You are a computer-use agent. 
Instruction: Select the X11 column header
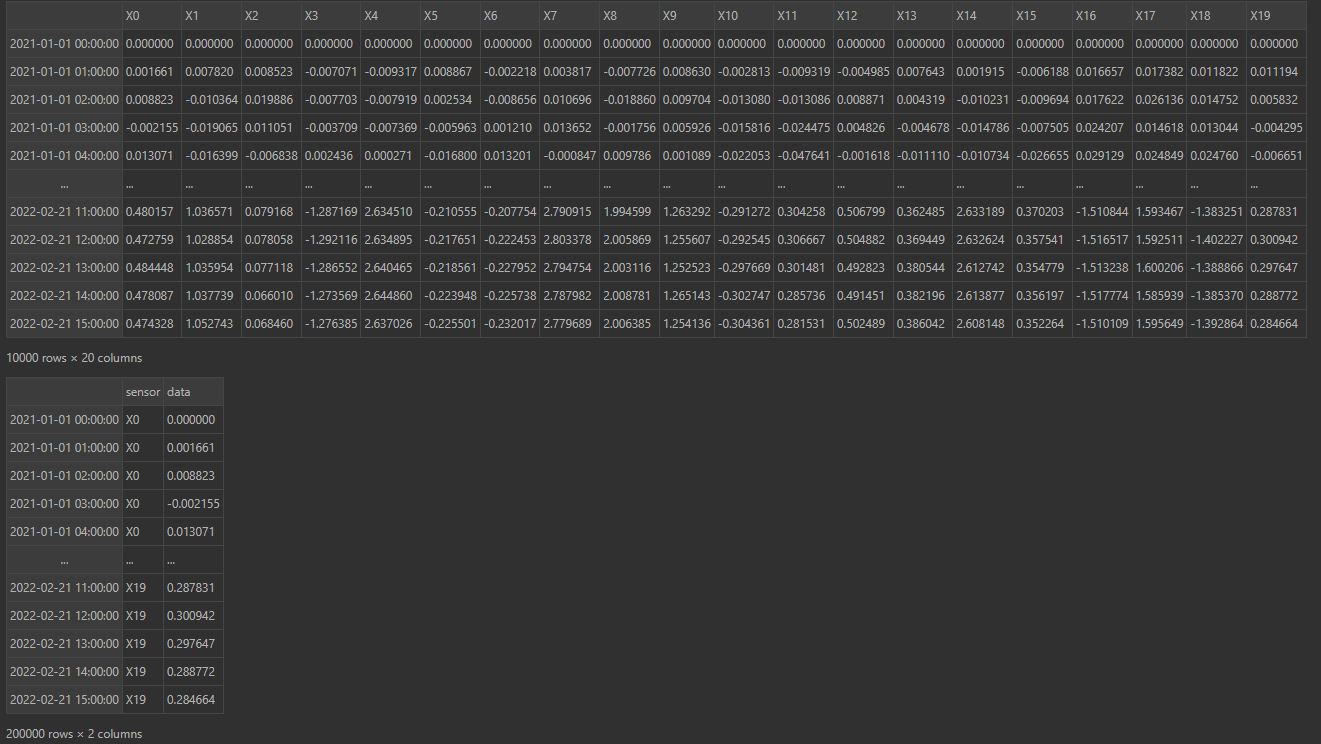[x=803, y=16]
